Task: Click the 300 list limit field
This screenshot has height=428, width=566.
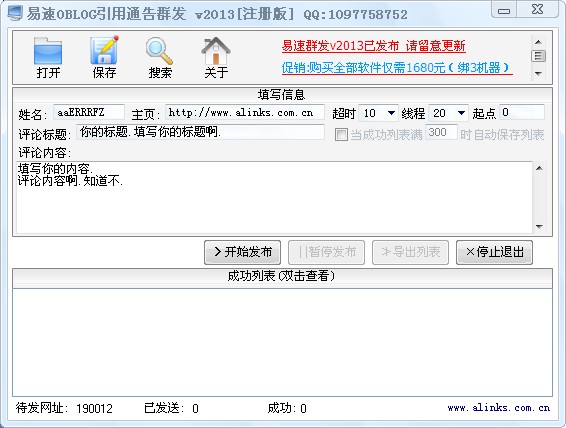Action: click(x=441, y=132)
